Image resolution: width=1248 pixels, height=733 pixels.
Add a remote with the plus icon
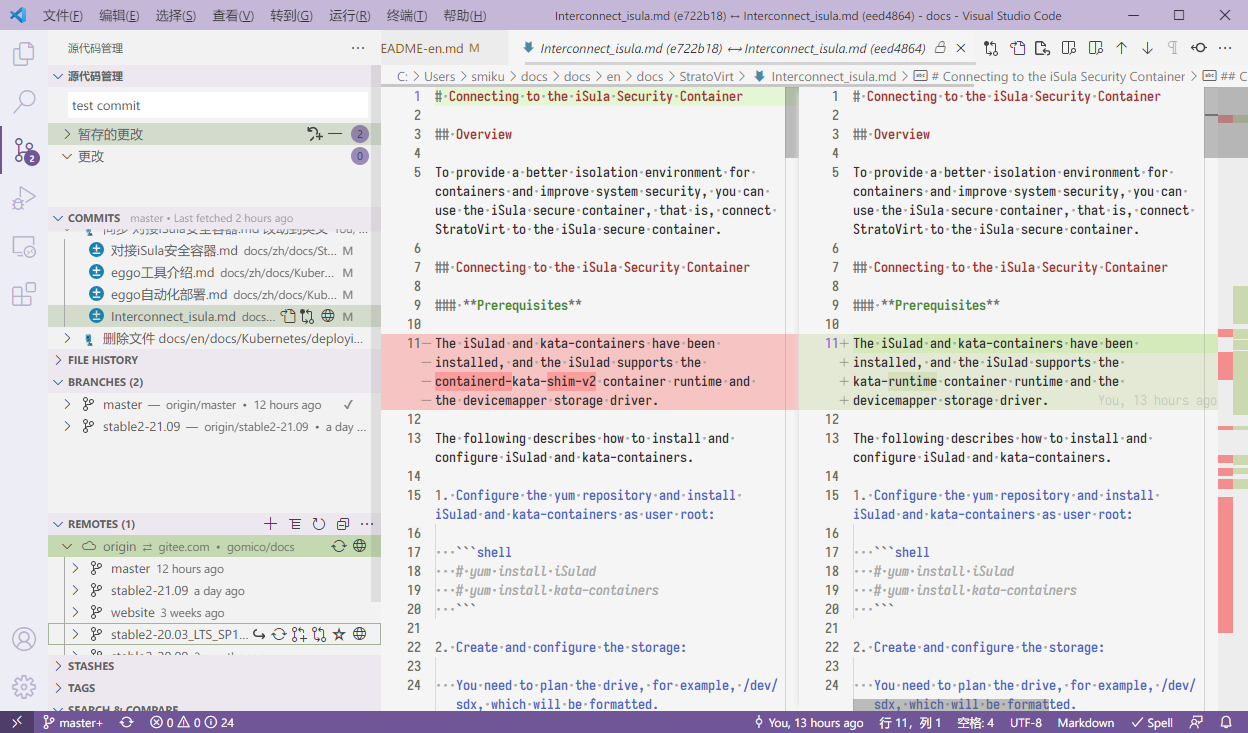point(270,524)
